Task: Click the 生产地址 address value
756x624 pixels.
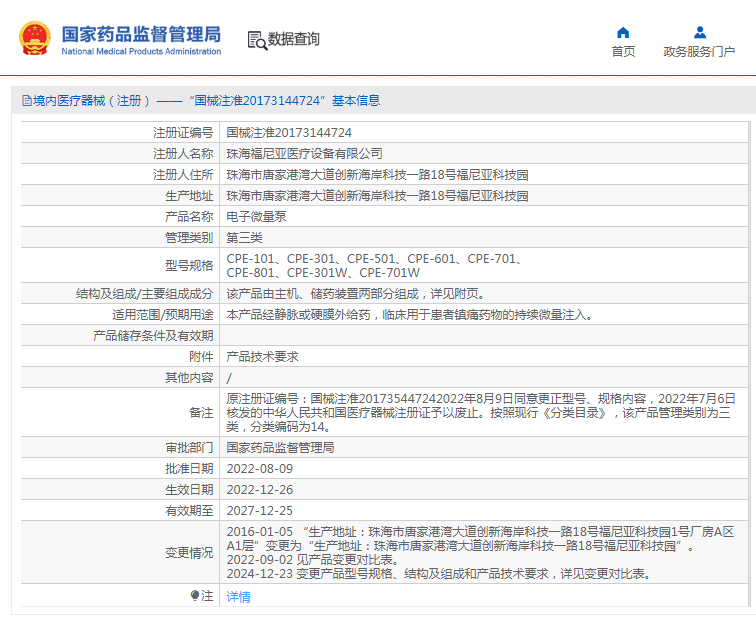Action: (x=378, y=196)
